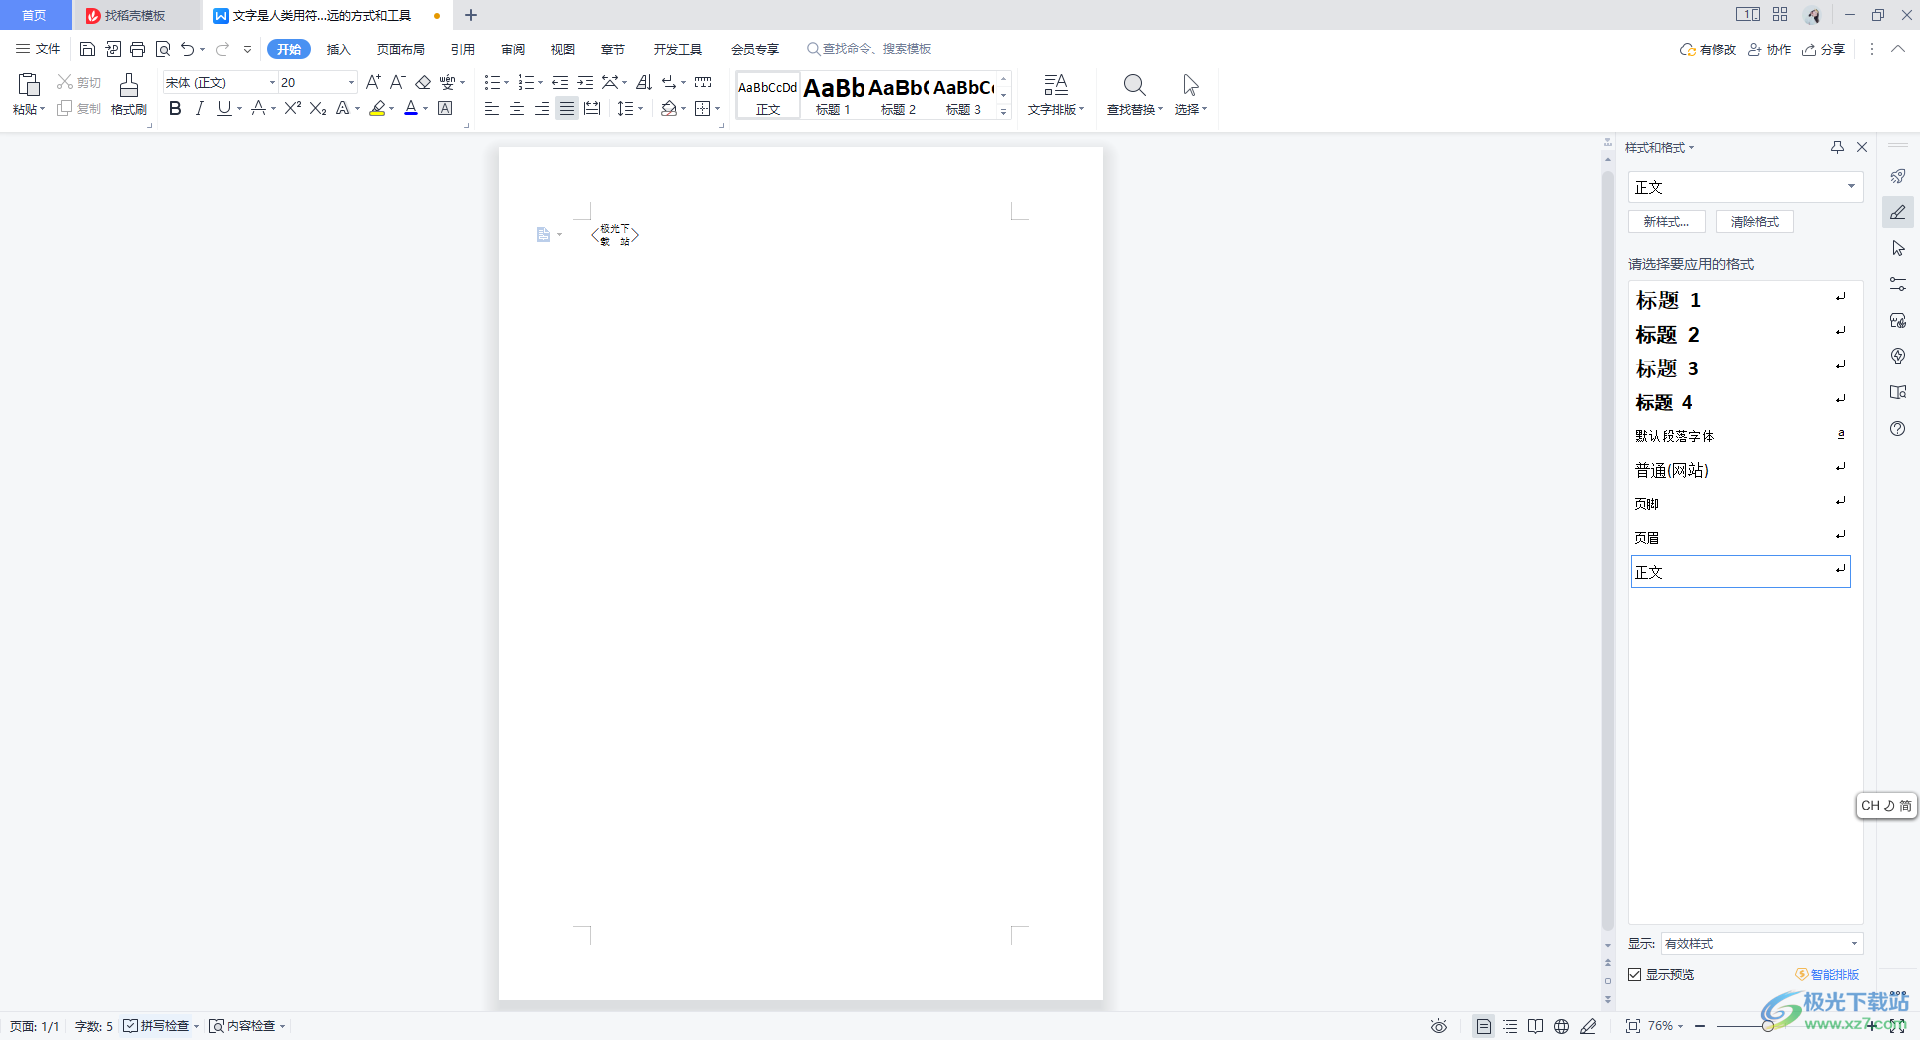Click the command search box (查找命令)
Viewport: 1920px width, 1040px height.
(870, 49)
